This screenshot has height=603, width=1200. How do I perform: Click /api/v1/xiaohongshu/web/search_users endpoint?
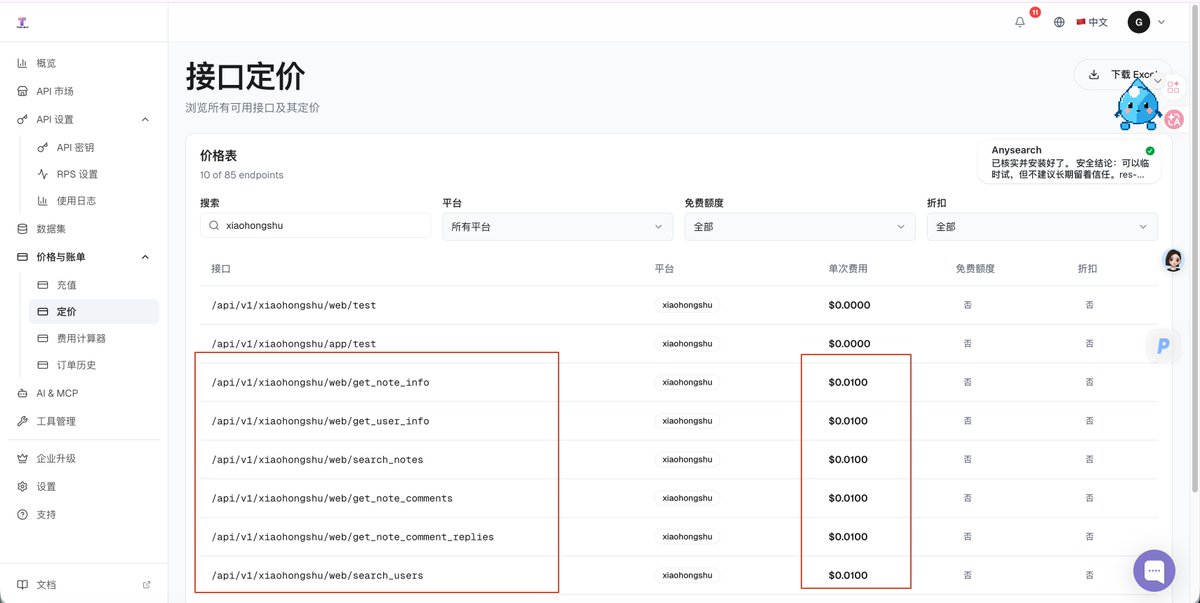(317, 575)
